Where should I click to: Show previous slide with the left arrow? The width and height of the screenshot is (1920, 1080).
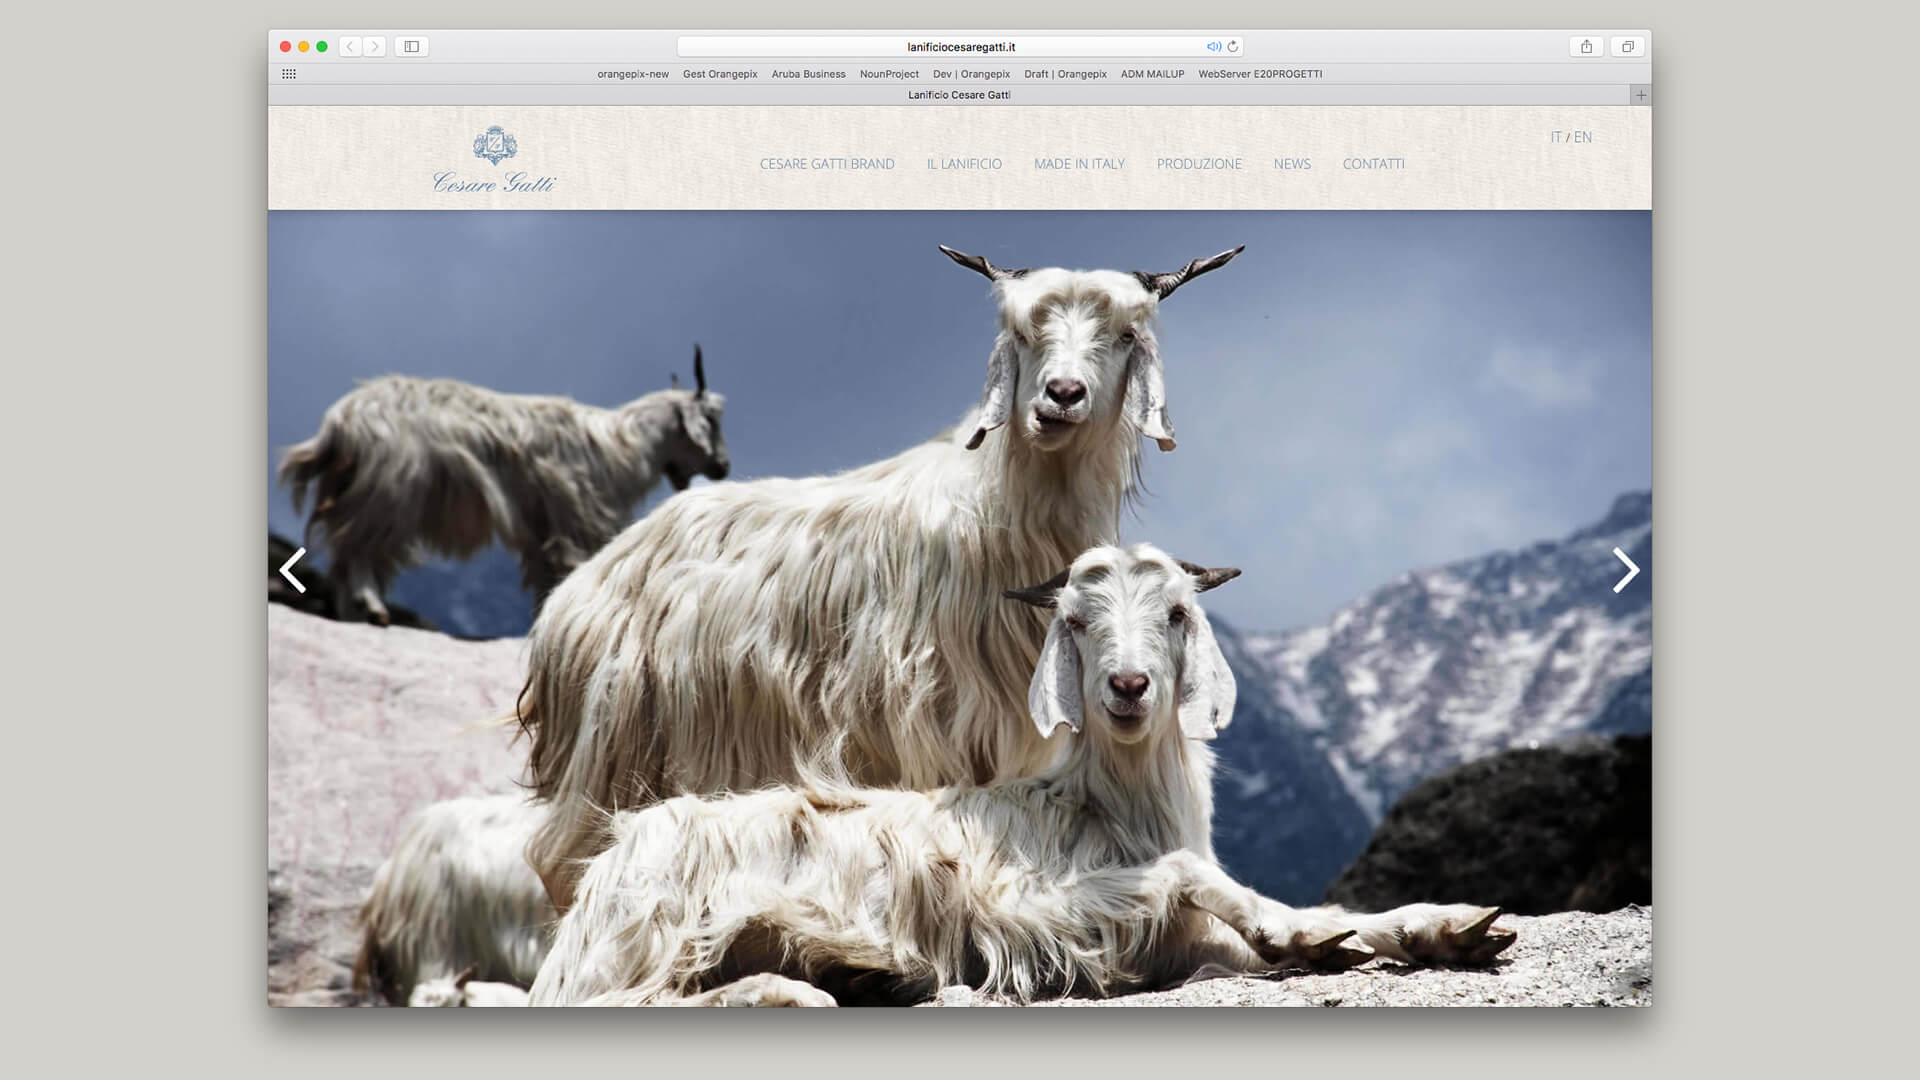pos(292,570)
